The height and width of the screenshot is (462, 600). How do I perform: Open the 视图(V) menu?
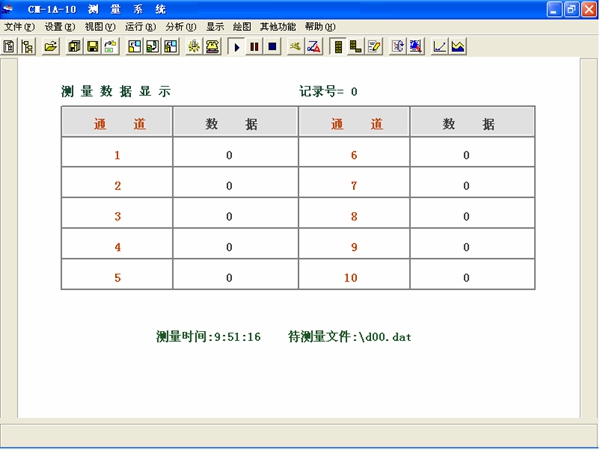(100, 26)
